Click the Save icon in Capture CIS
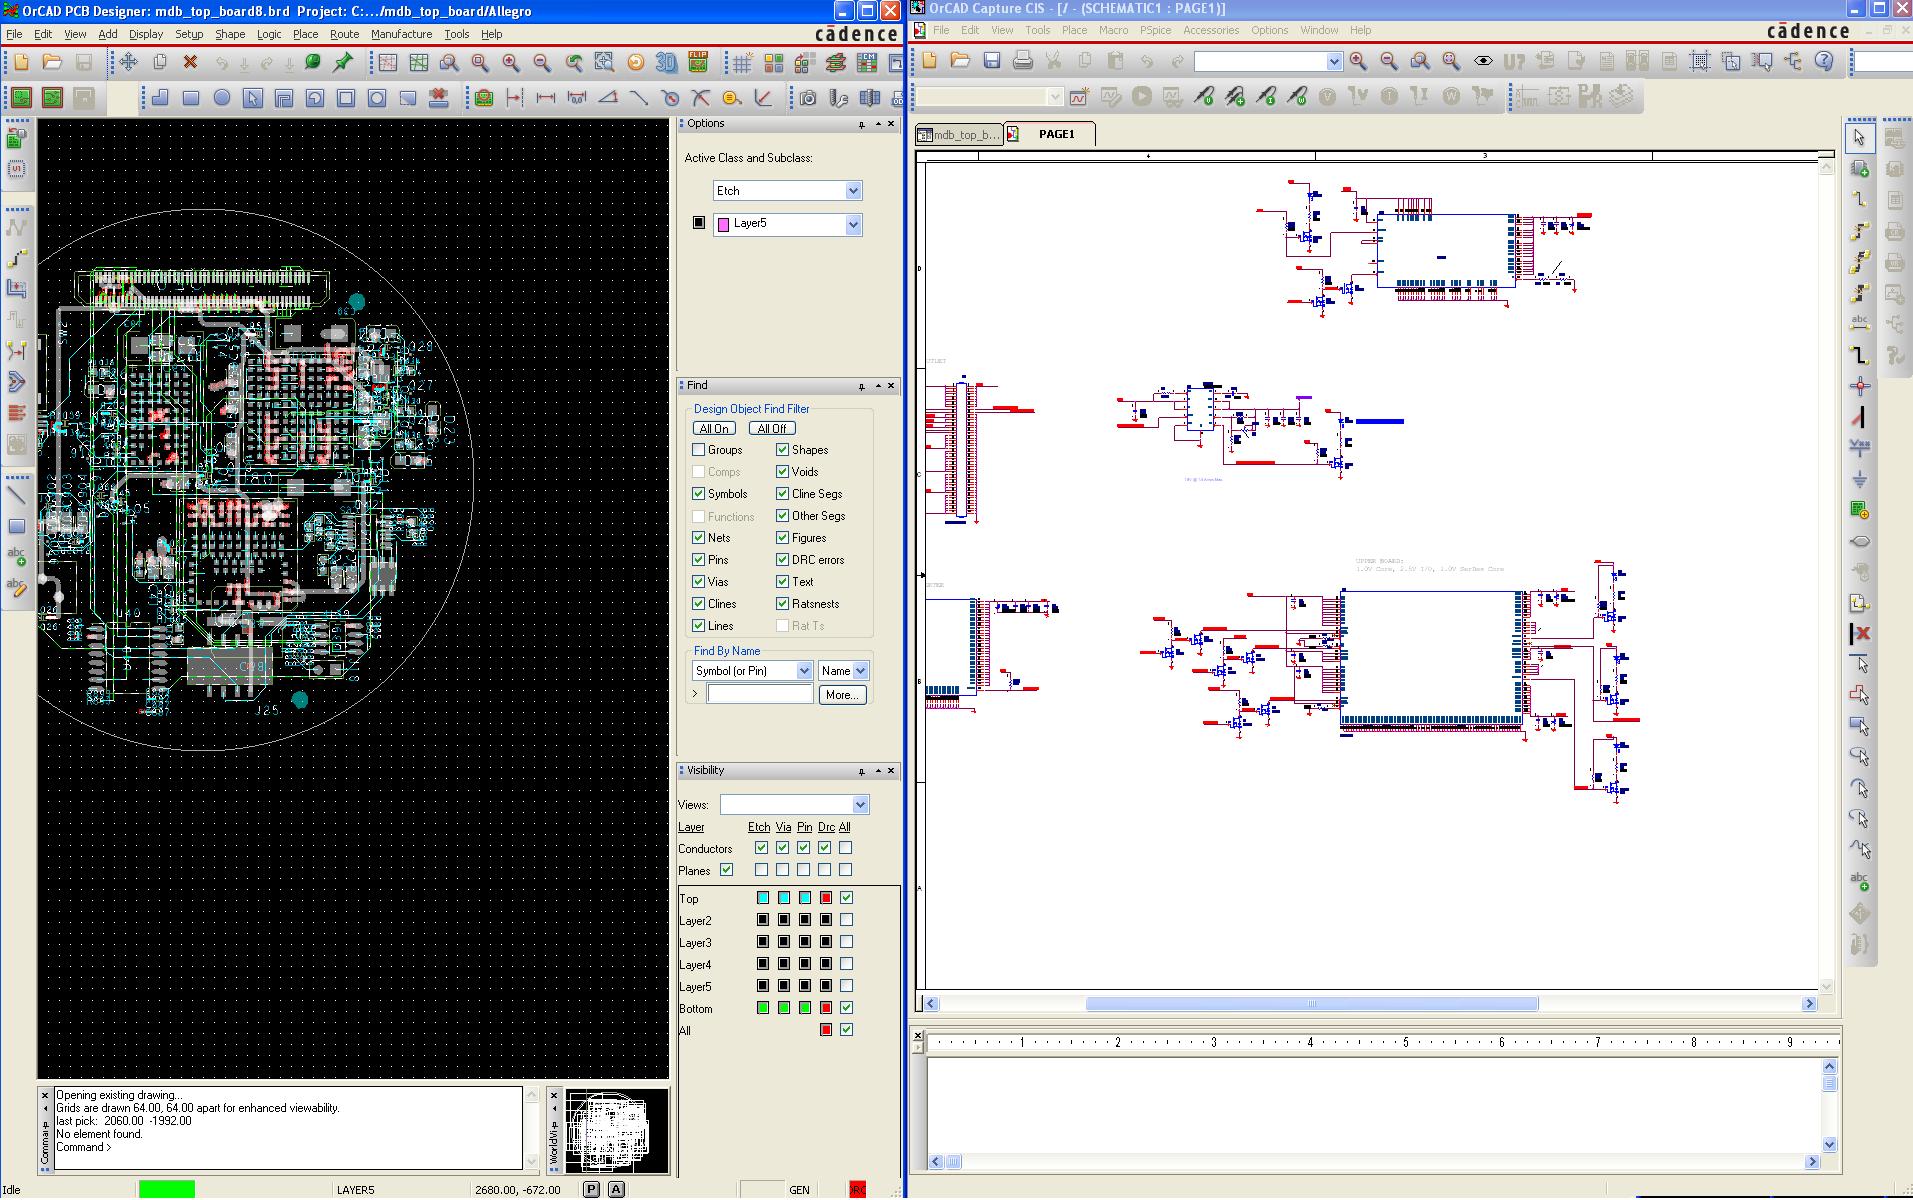This screenshot has height=1200, width=1913. coord(991,62)
